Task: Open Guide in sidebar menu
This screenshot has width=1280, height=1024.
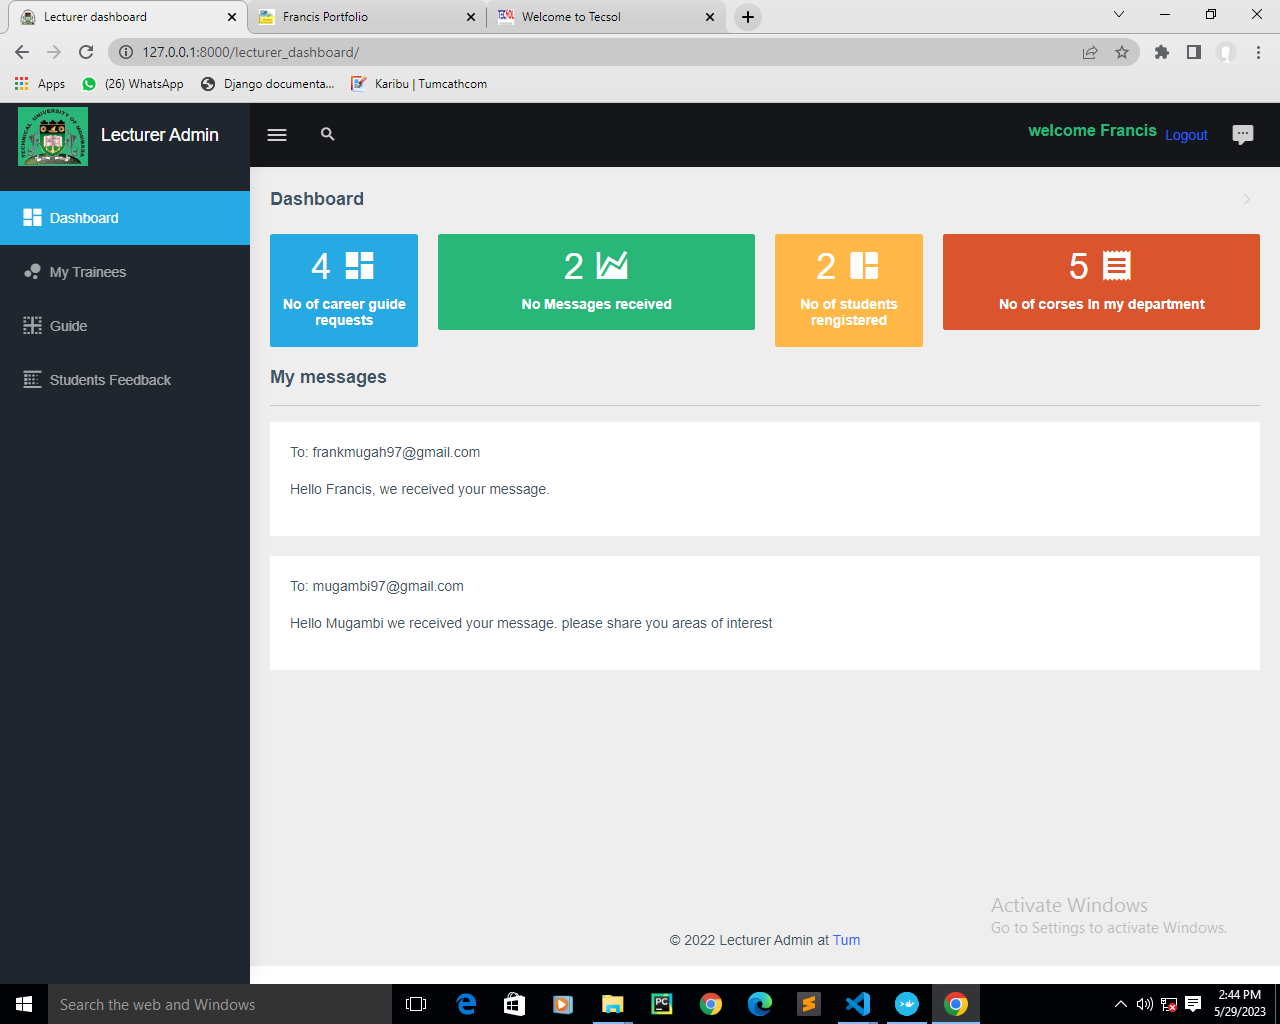Action: (x=68, y=326)
